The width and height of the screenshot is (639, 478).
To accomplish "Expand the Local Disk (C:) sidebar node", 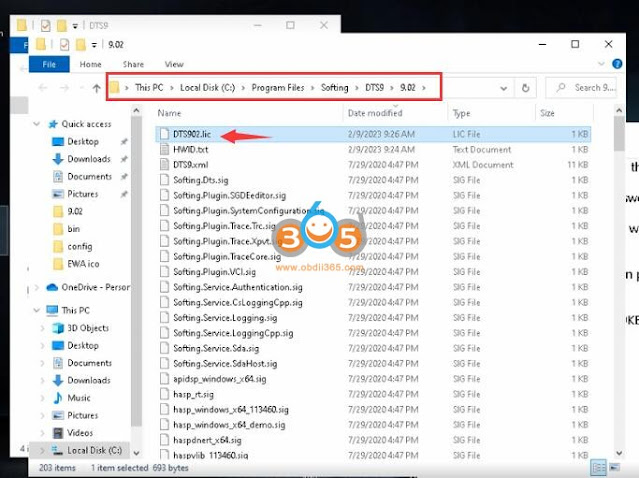I will pyautogui.click(x=42, y=451).
